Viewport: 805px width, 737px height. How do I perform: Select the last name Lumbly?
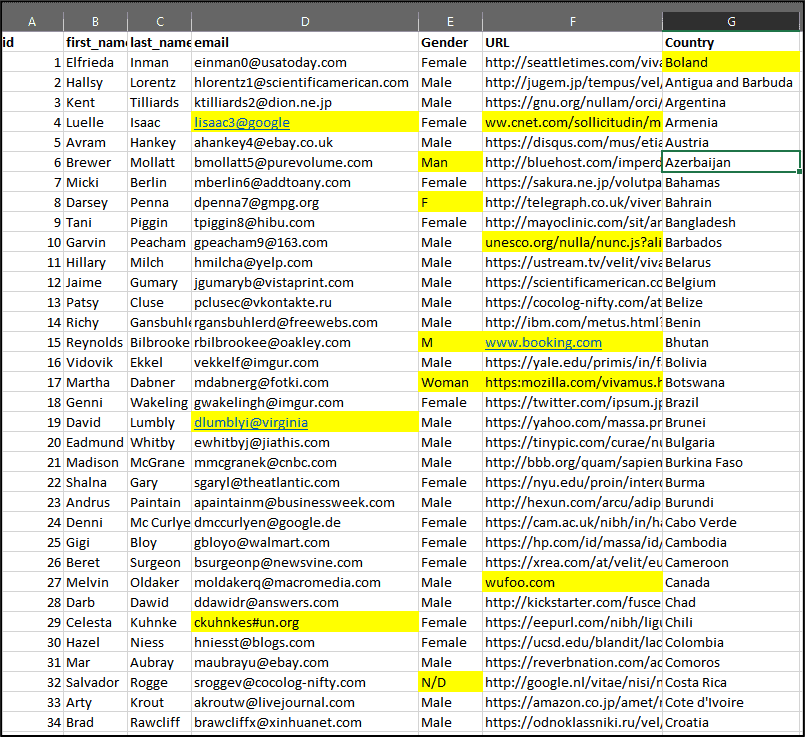[x=160, y=423]
